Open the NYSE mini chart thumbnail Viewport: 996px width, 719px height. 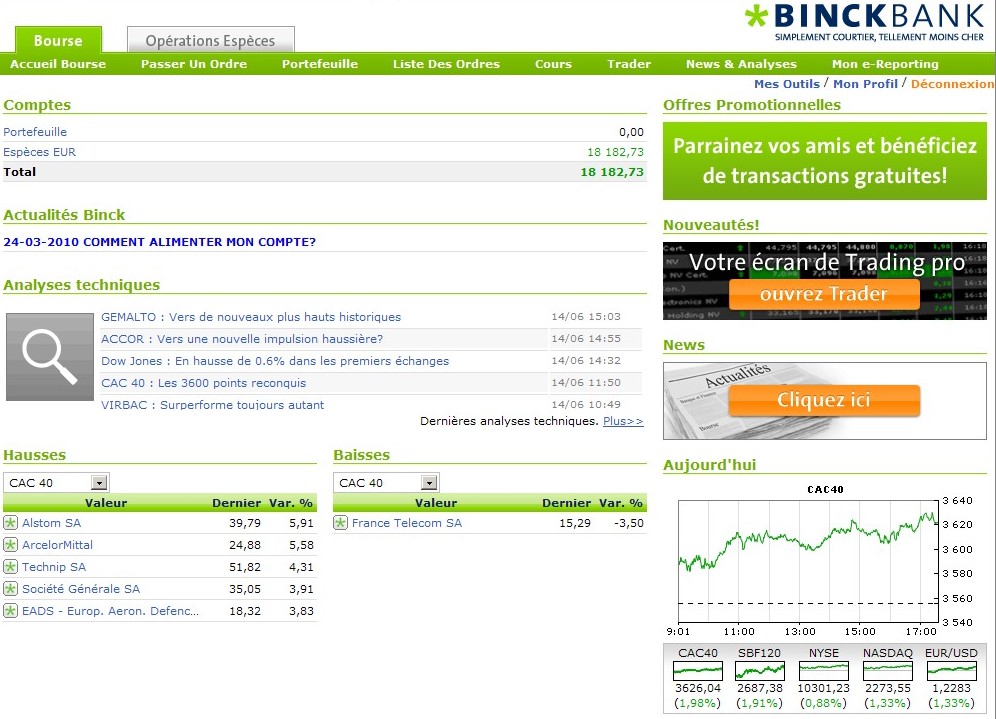point(824,670)
